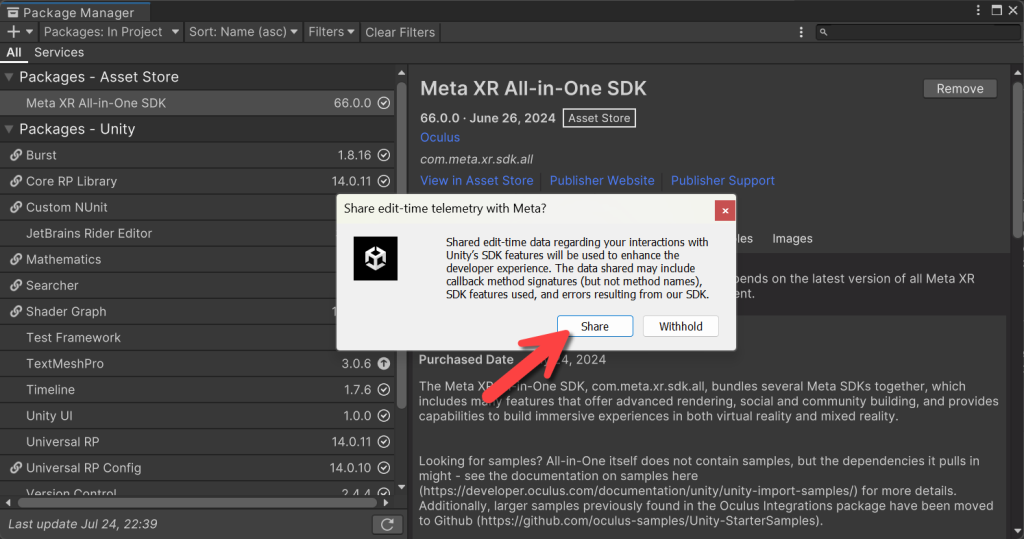1024x539 pixels.
Task: Select the Test Framework package
Action: point(168,338)
